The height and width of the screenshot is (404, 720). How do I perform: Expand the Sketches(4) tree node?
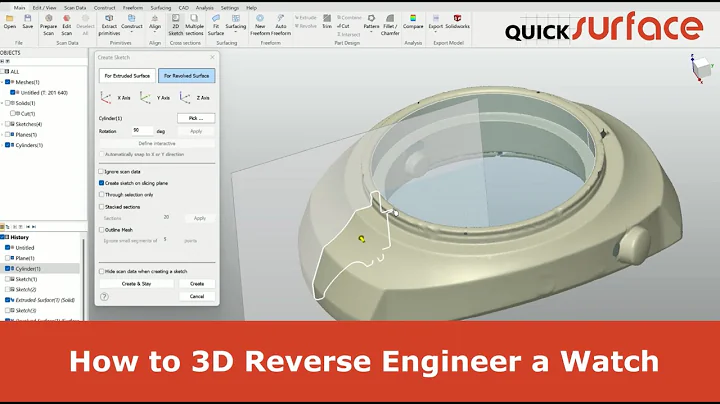coord(2,124)
